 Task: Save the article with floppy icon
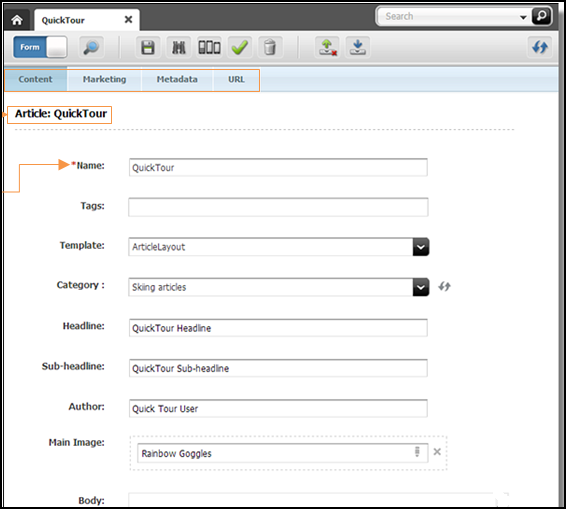148,47
